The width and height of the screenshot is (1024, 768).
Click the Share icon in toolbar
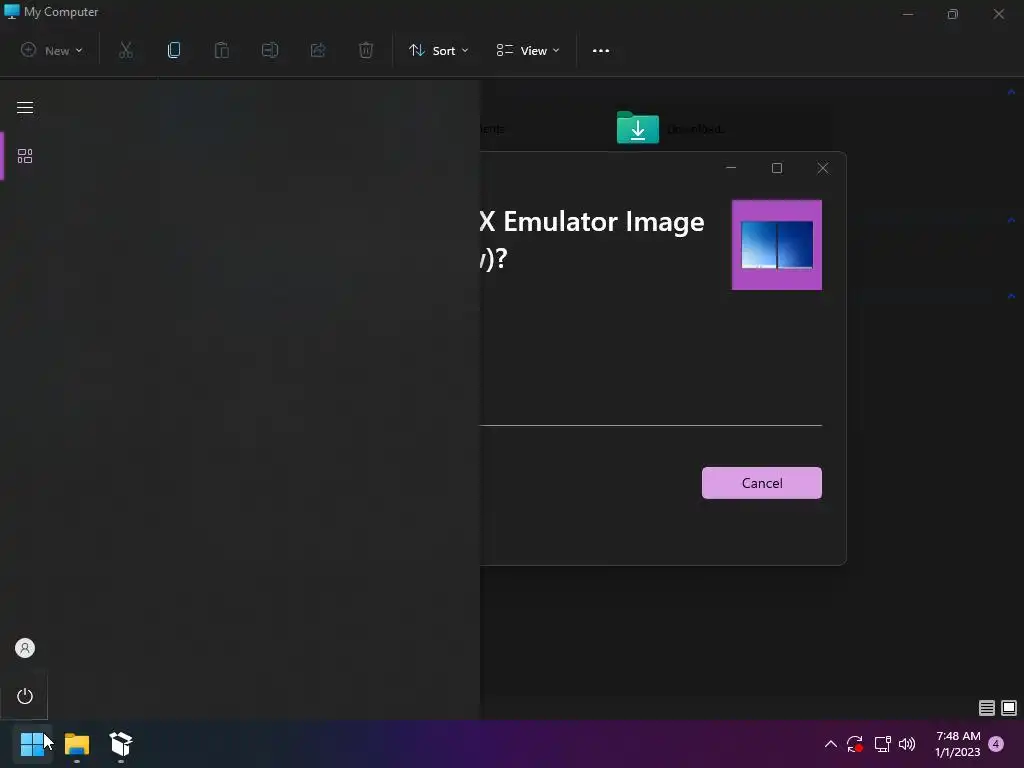pos(318,50)
